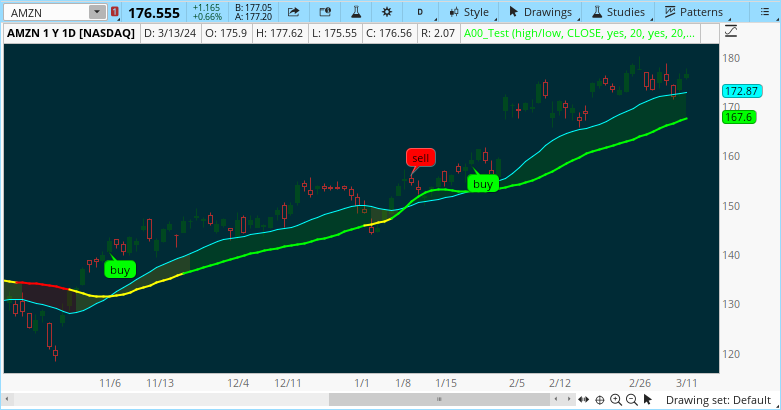Viewport: 781px width, 410px height.
Task: Open the hamburger menu icon at top right
Action: coord(765,12)
